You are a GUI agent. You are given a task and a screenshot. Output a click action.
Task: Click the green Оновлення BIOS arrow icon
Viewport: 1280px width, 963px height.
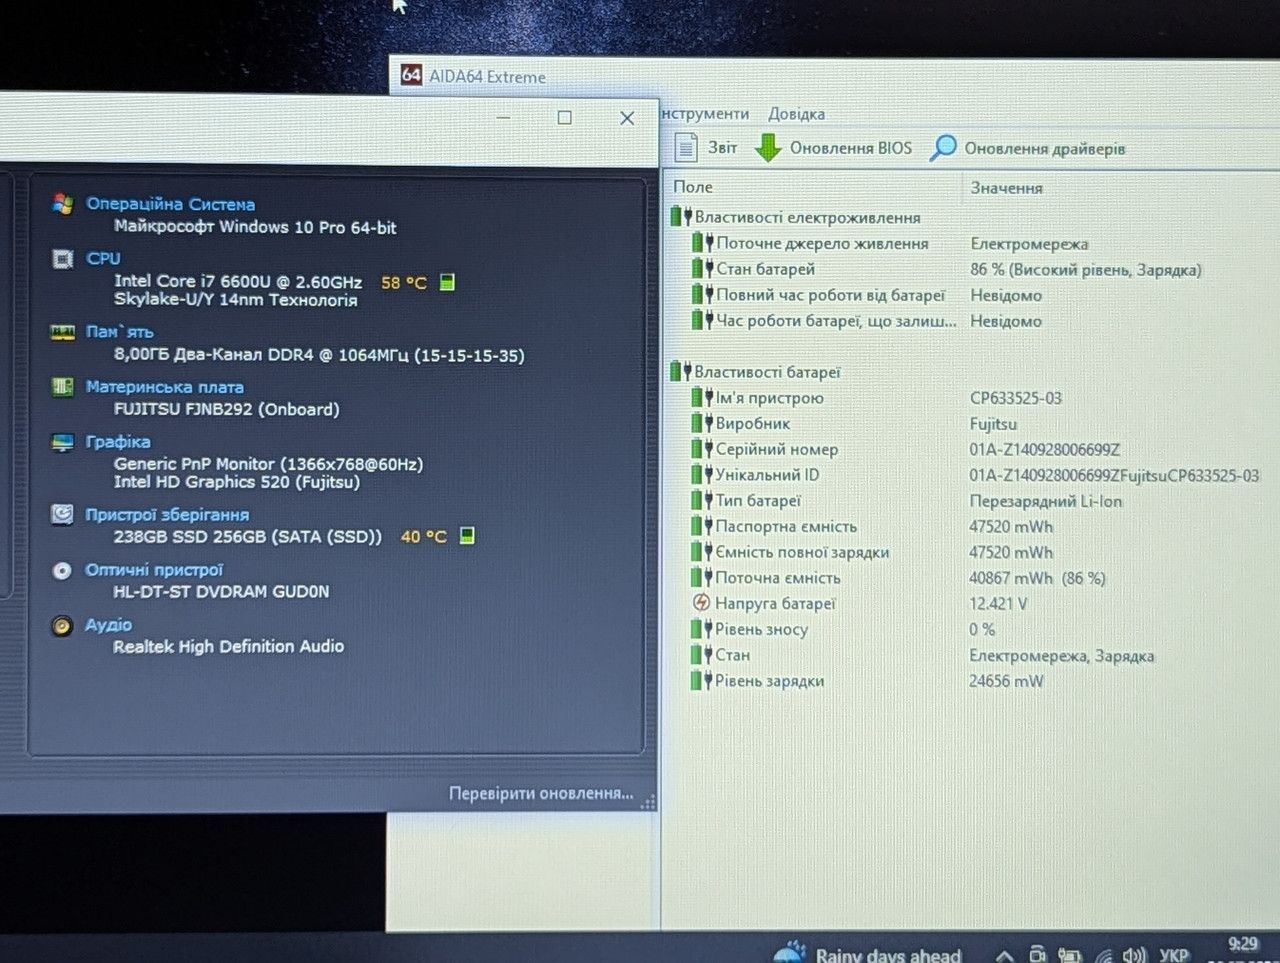[768, 148]
